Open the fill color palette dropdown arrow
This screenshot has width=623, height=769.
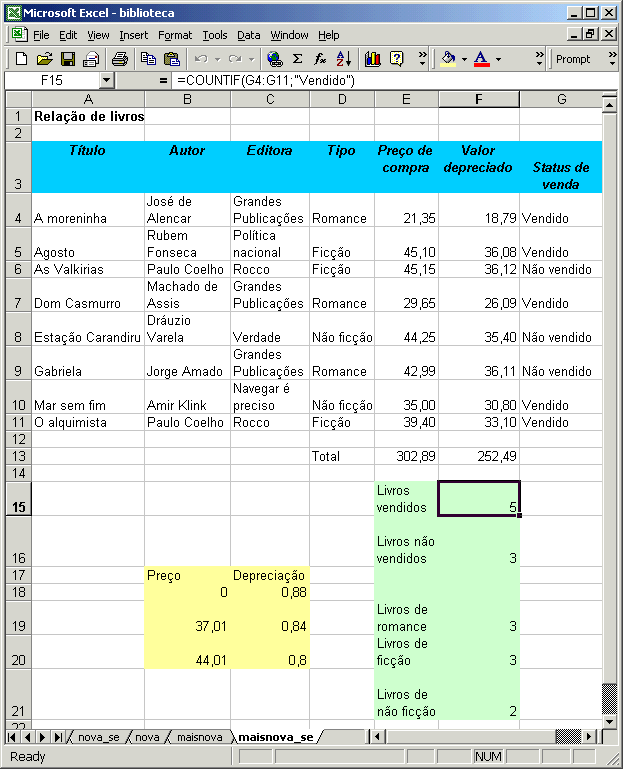[464, 59]
